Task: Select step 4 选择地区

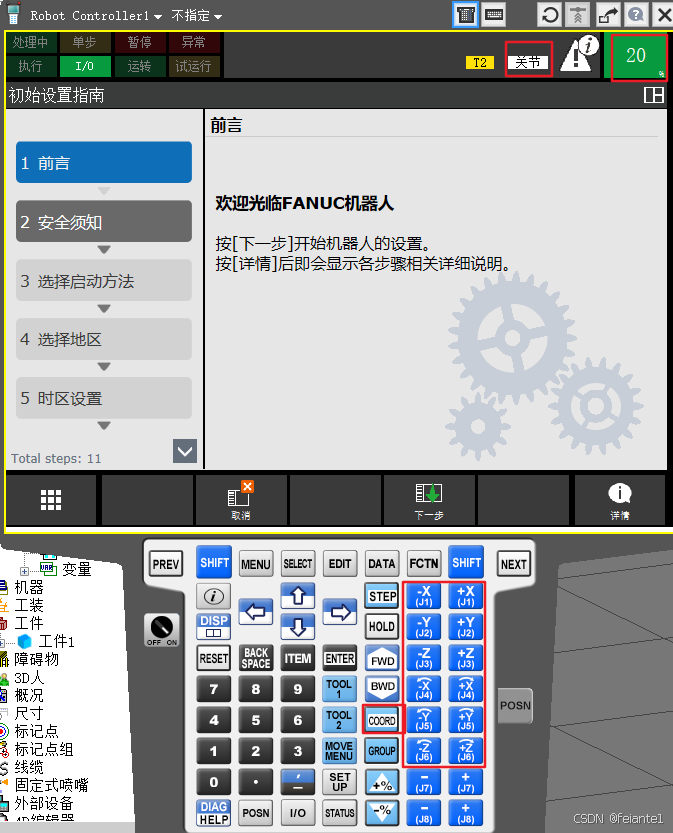Action: tap(104, 339)
